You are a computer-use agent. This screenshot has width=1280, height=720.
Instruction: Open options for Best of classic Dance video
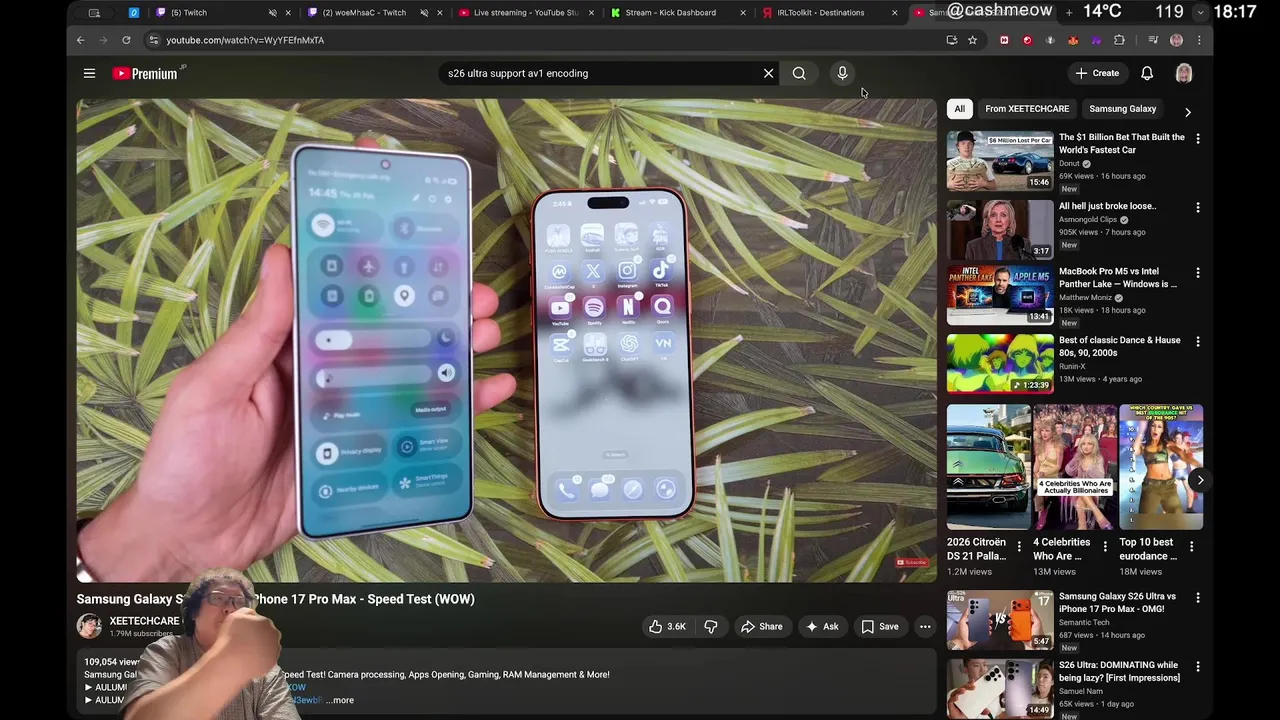(1198, 342)
